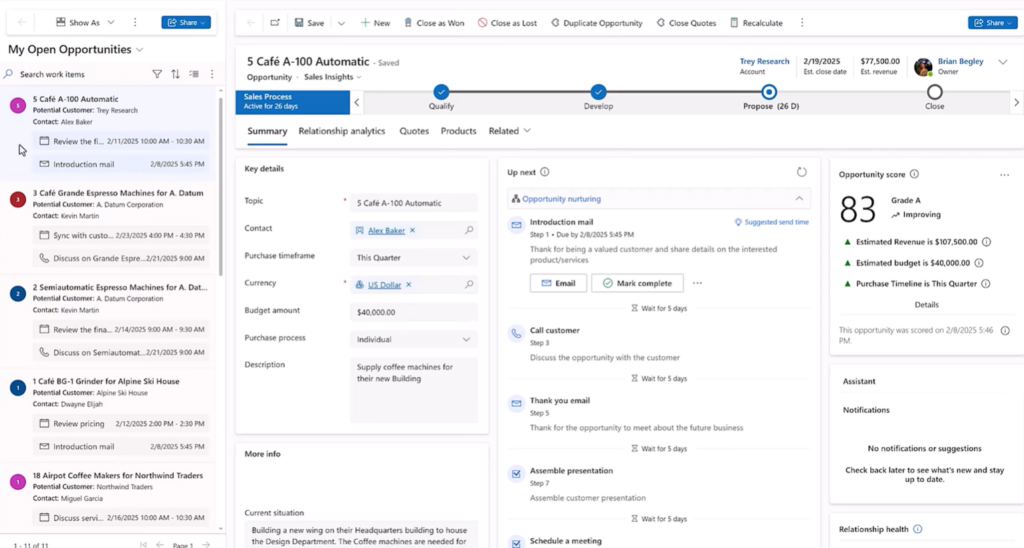The image size is (1024, 548).
Task: Click the Details link in Opportunity score
Action: 926,305
